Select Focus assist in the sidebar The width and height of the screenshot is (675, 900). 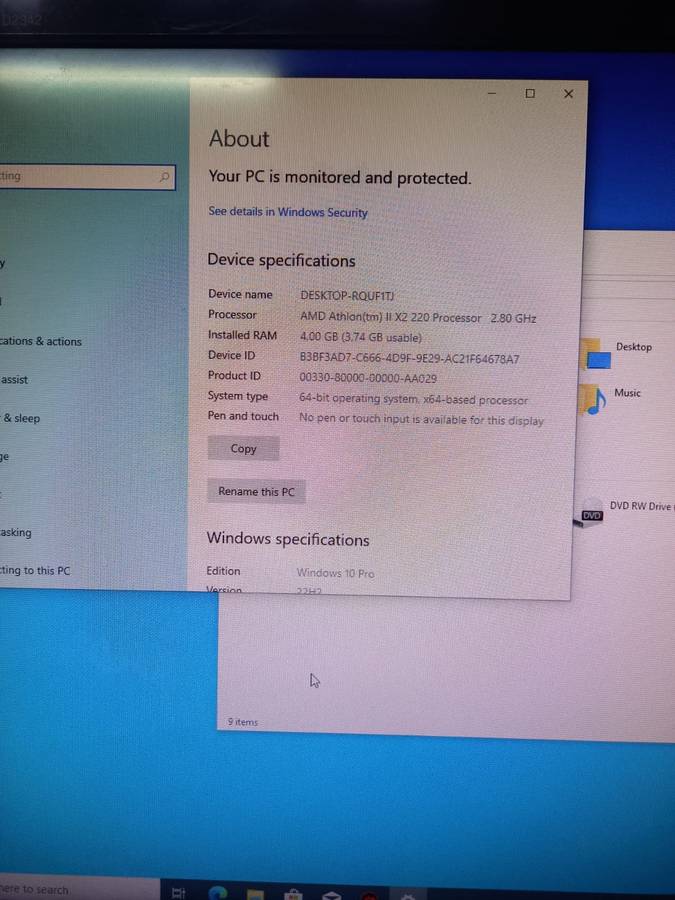pos(15,380)
